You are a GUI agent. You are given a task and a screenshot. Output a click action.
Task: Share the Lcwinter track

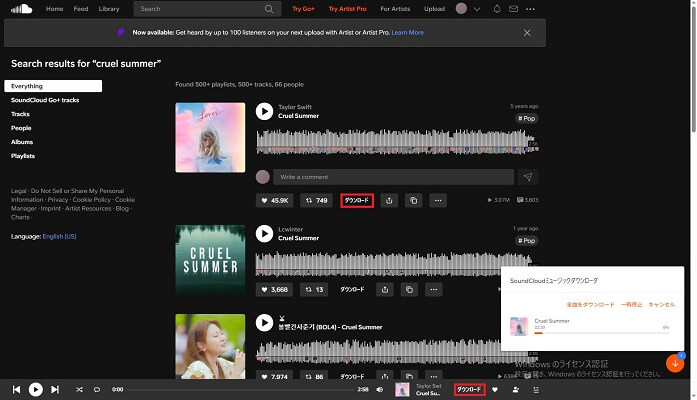tap(385, 290)
